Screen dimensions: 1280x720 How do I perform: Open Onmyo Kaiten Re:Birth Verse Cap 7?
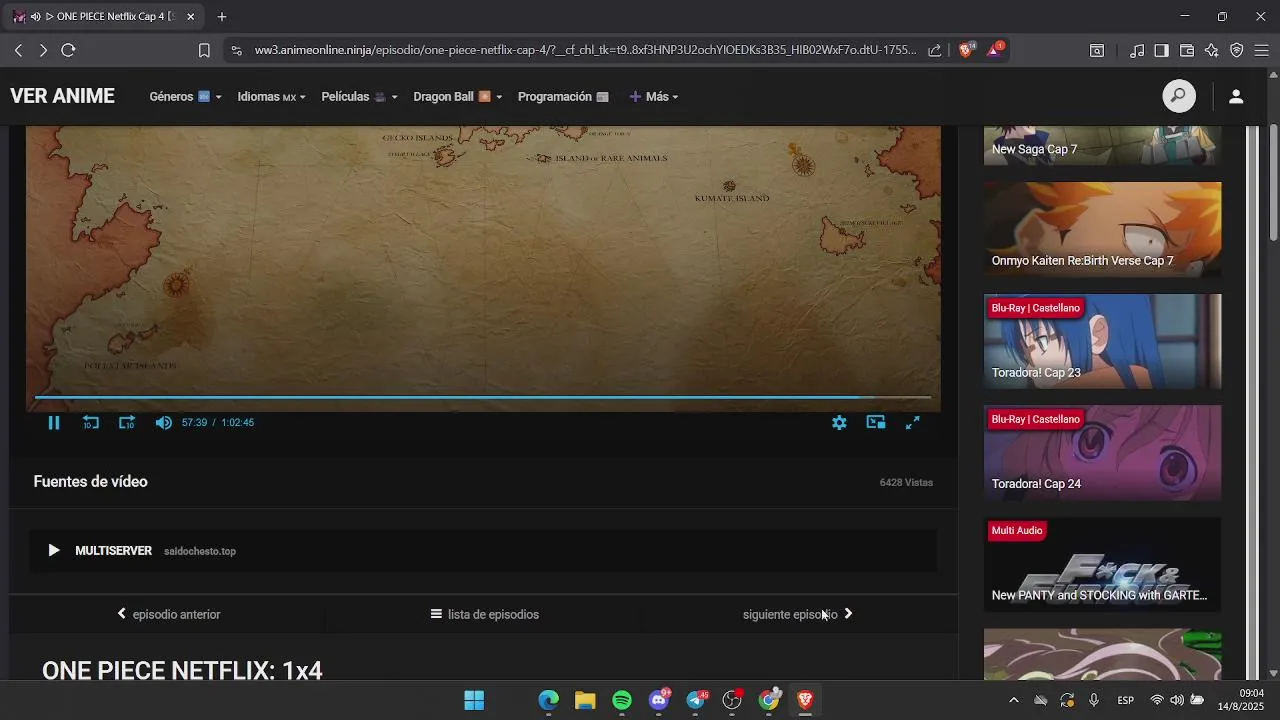click(1102, 229)
